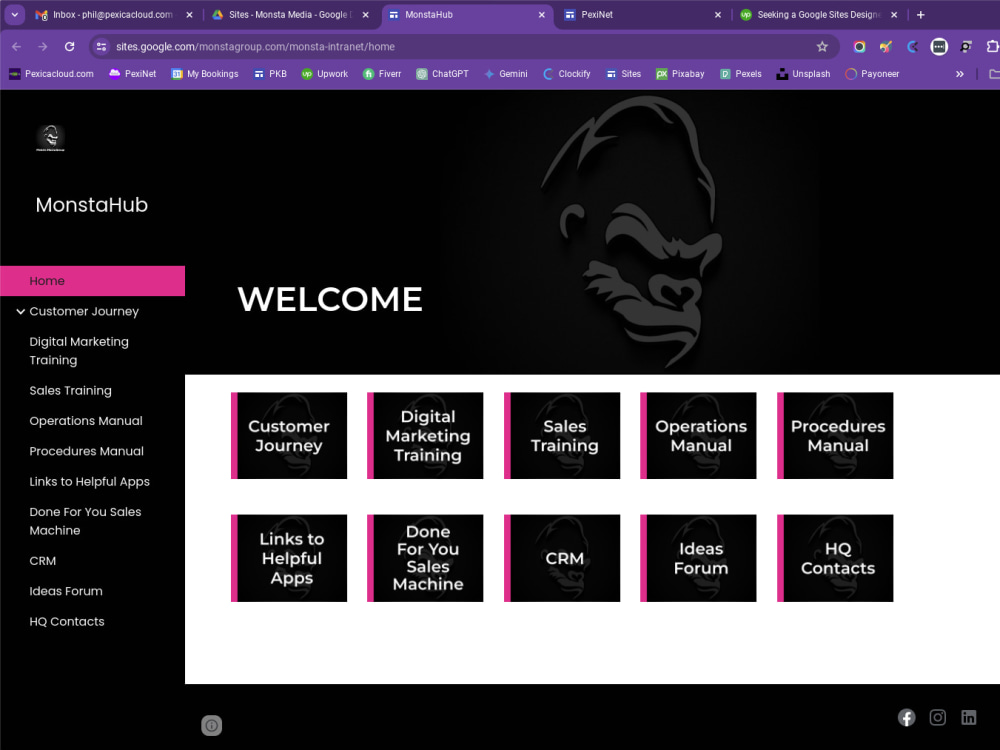The image size is (1000, 750).
Task: Click the colorful checkmark extension icon
Action: (886, 47)
